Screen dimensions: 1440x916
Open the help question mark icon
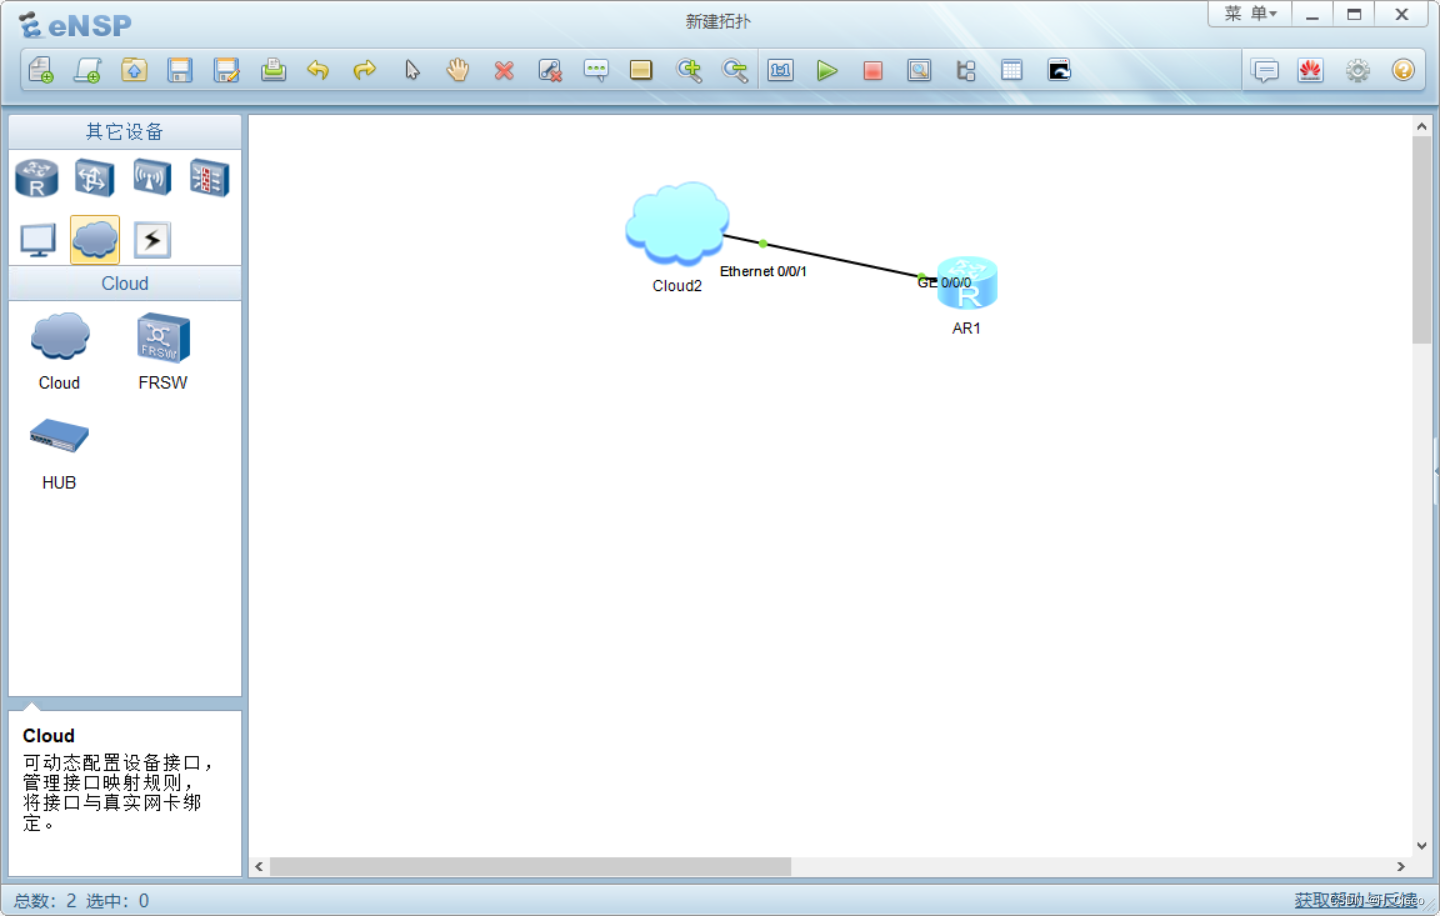tap(1403, 70)
